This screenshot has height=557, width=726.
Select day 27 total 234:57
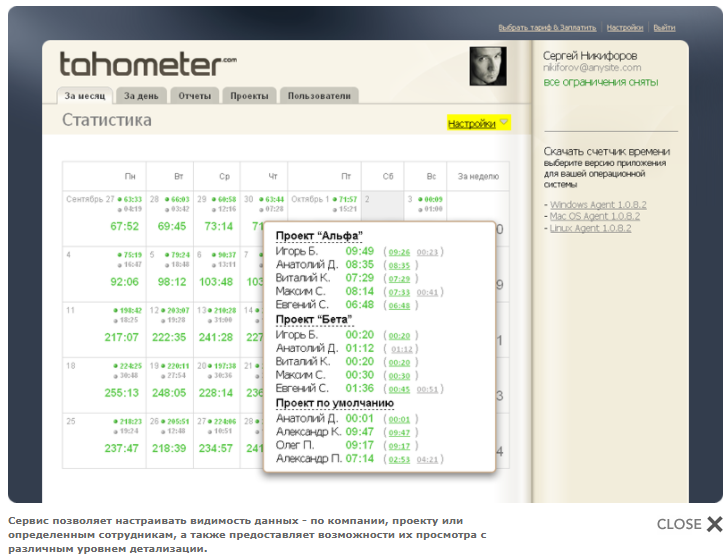click(216, 449)
